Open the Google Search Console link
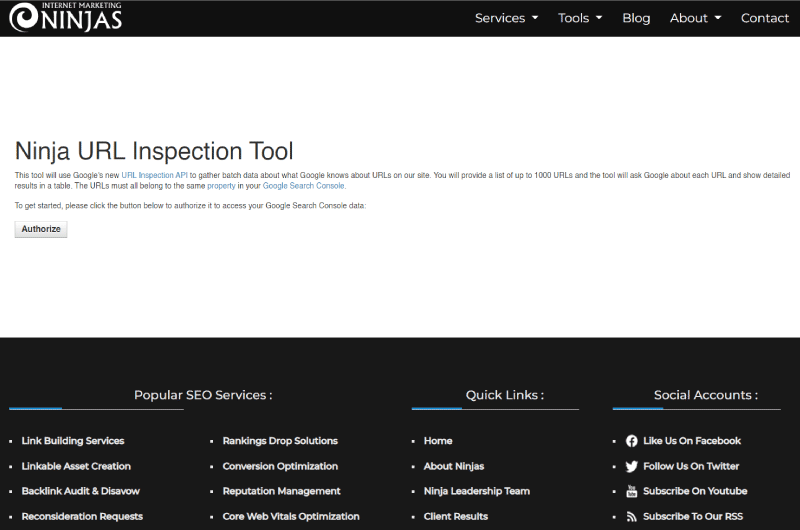This screenshot has width=800, height=530. pyautogui.click(x=304, y=186)
